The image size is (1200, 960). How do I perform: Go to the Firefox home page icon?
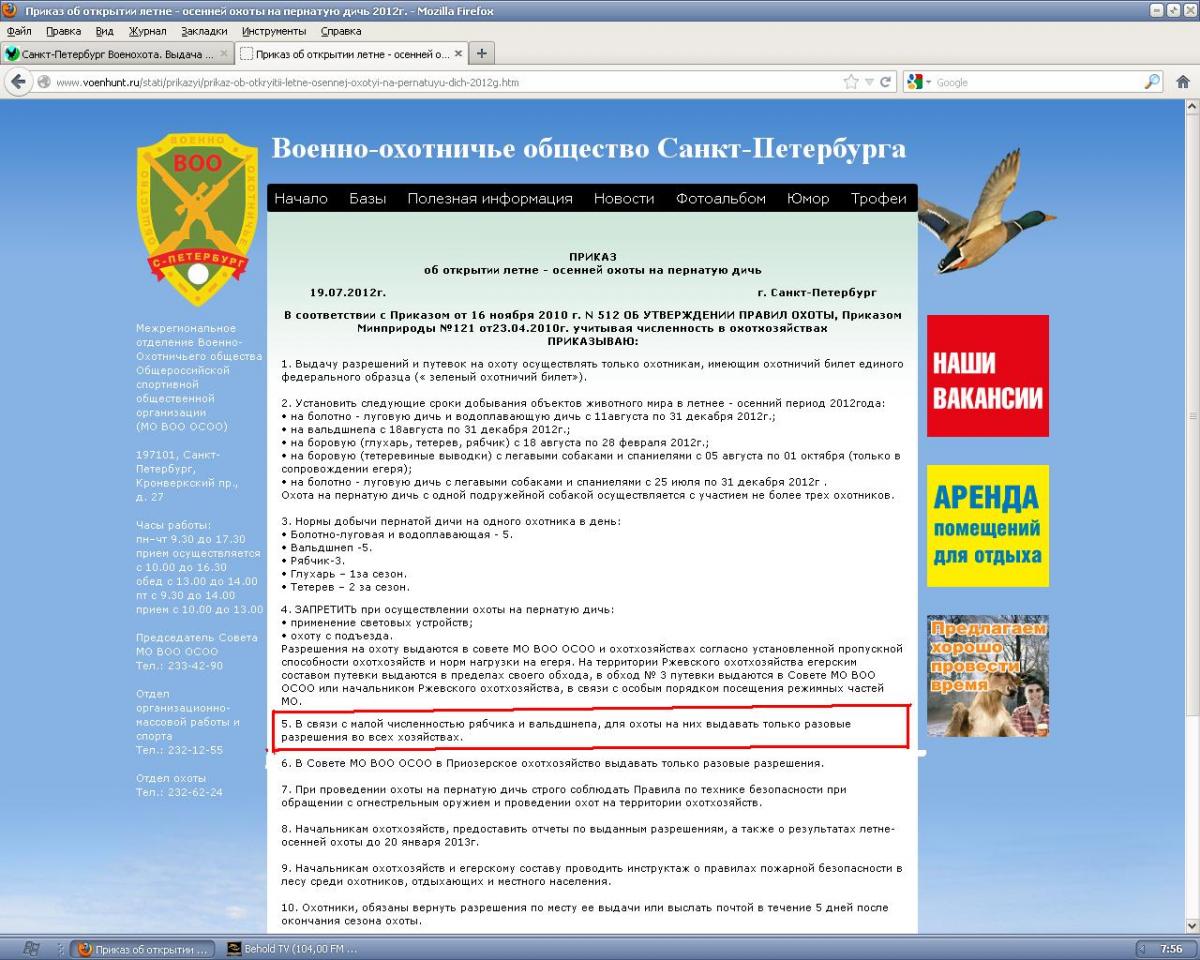point(1183,82)
